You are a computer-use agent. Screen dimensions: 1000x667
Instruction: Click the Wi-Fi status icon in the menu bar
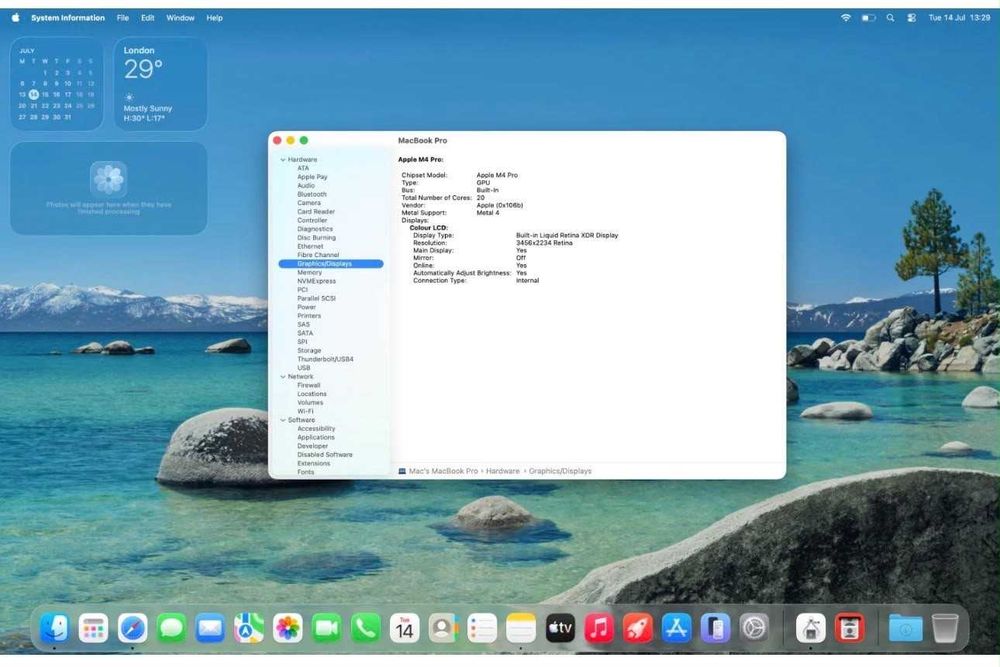coord(846,18)
